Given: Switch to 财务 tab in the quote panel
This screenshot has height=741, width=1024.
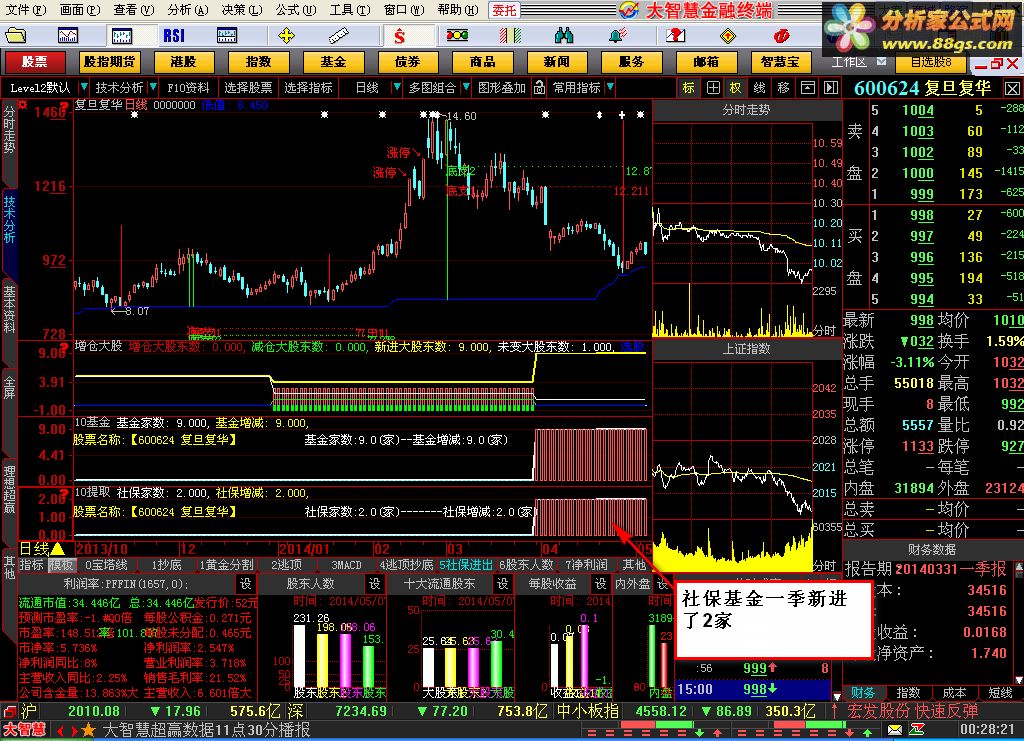Looking at the screenshot, I should (x=863, y=693).
